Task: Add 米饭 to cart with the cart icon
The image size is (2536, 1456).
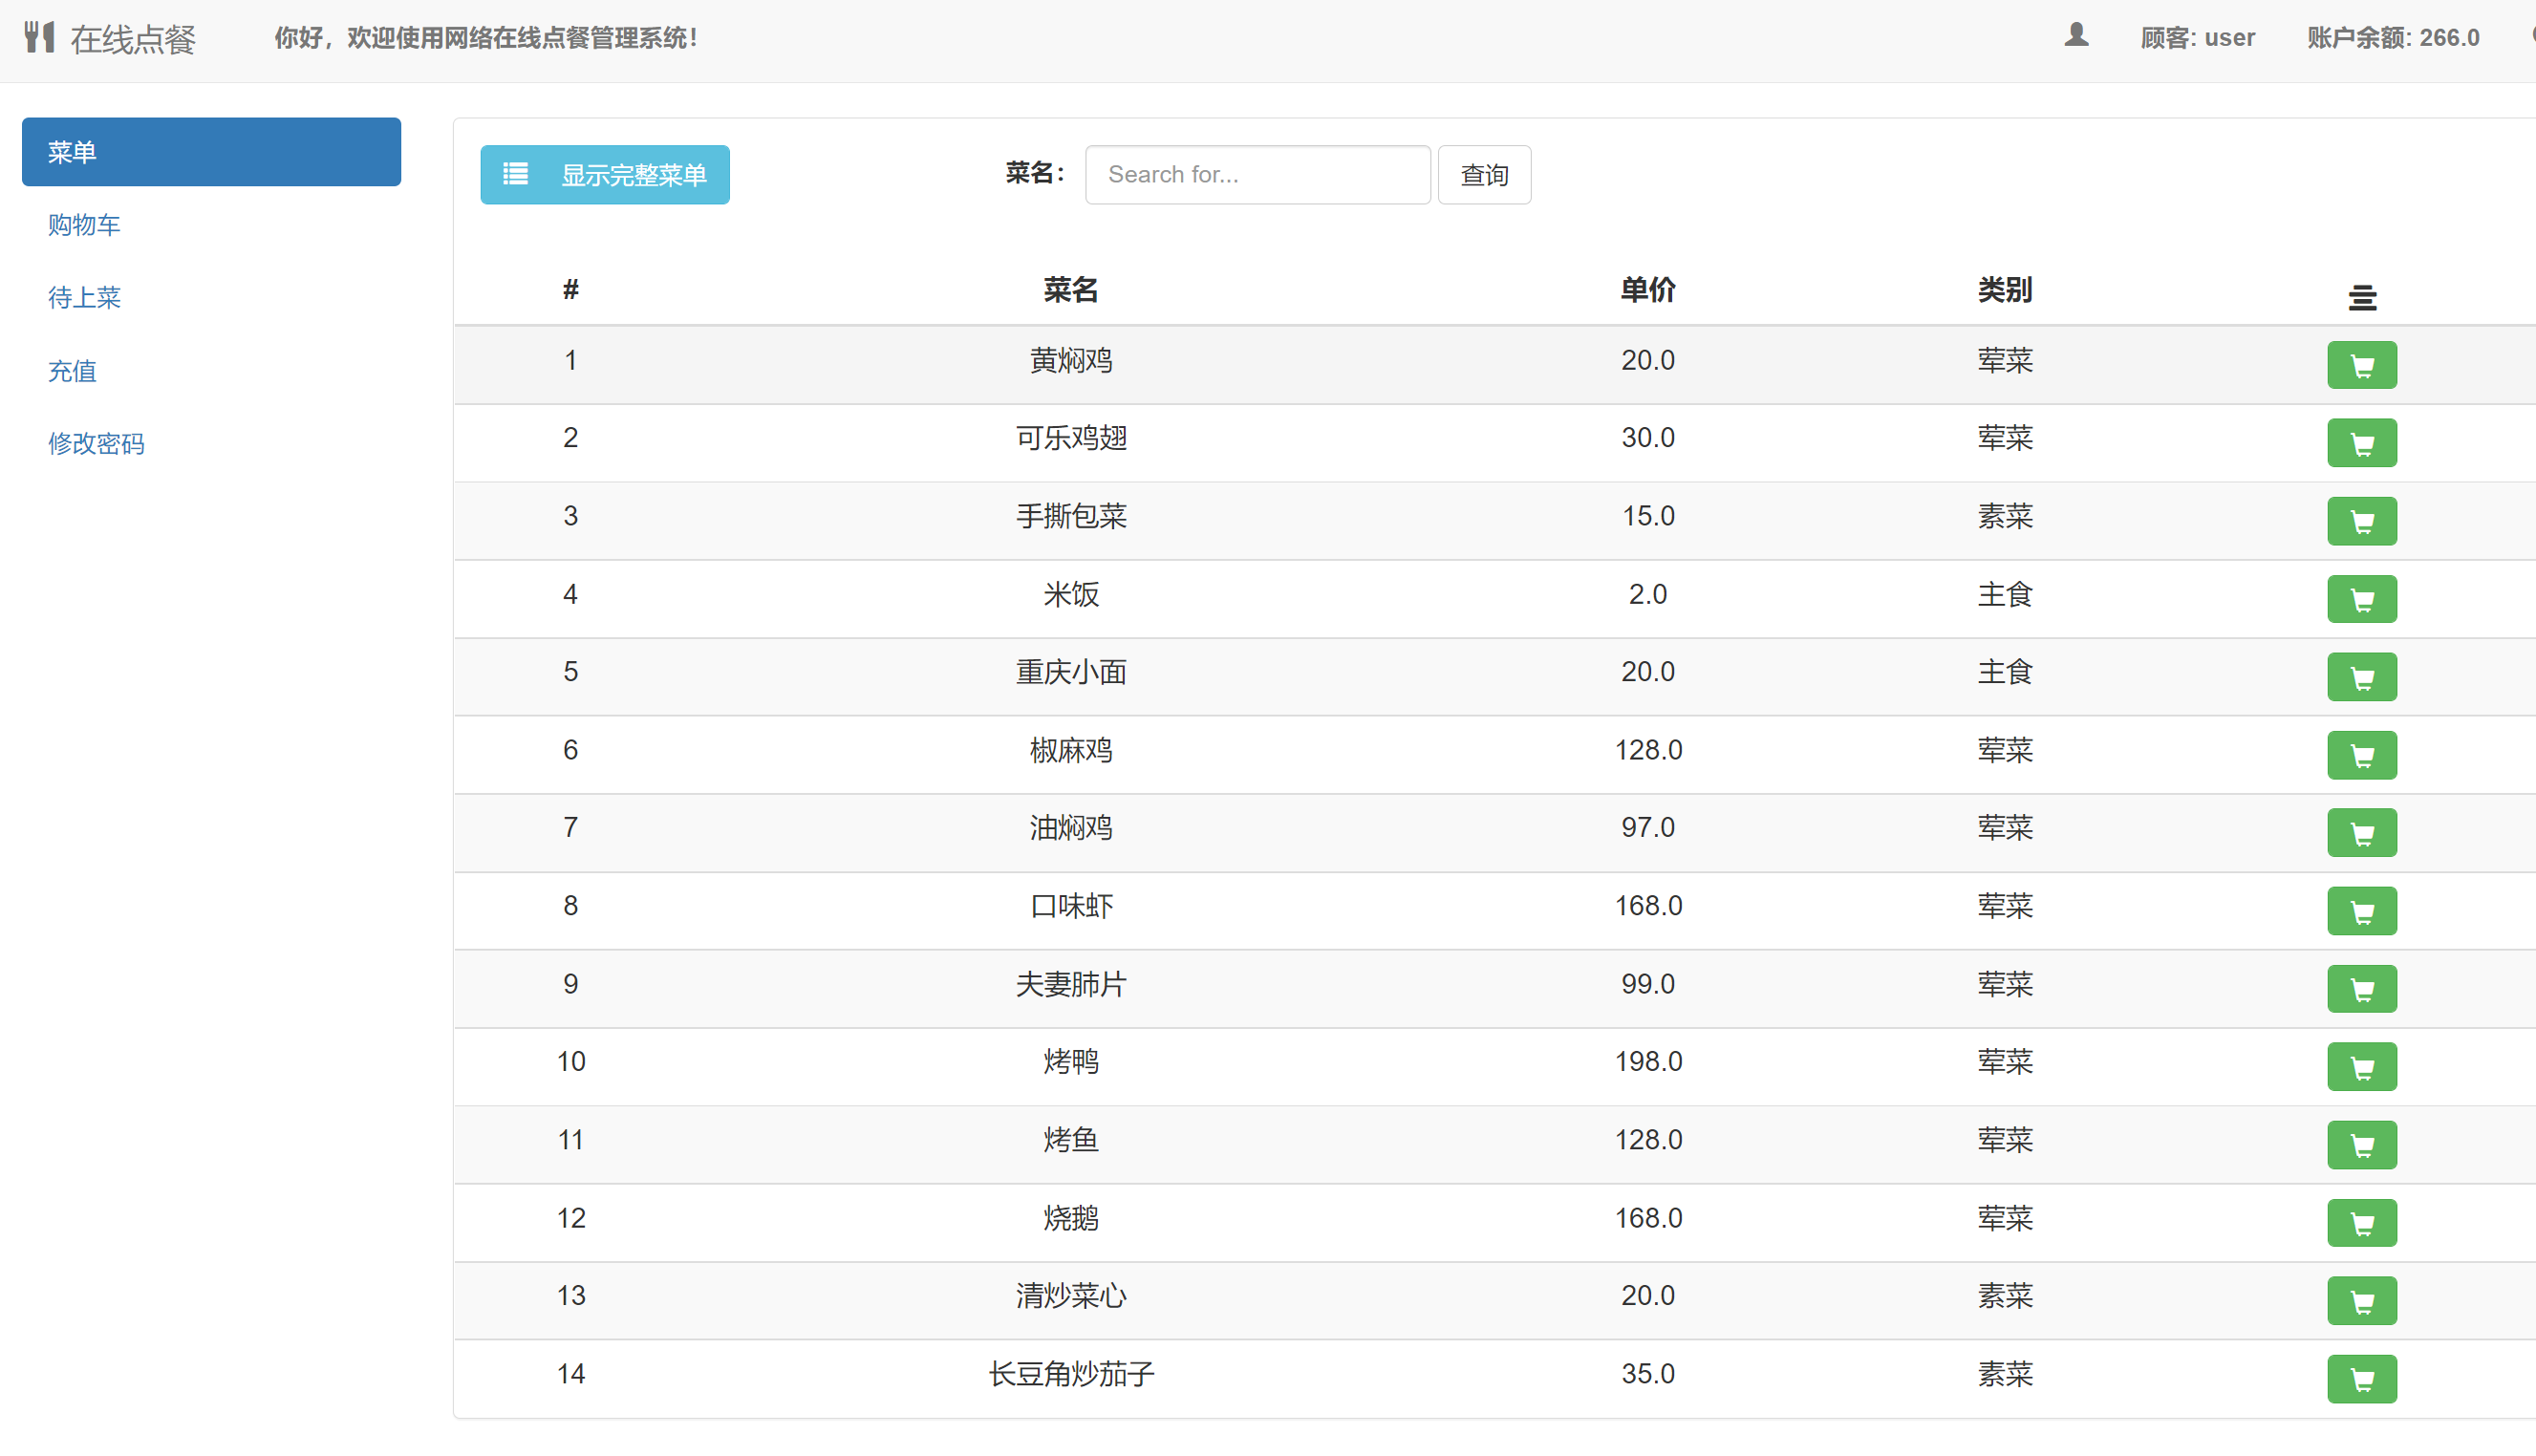Action: (2361, 598)
